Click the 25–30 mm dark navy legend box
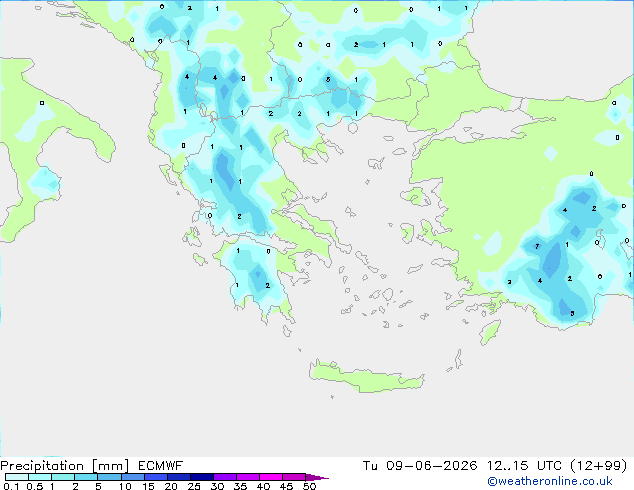634x490 pixels. pyautogui.click(x=202, y=477)
